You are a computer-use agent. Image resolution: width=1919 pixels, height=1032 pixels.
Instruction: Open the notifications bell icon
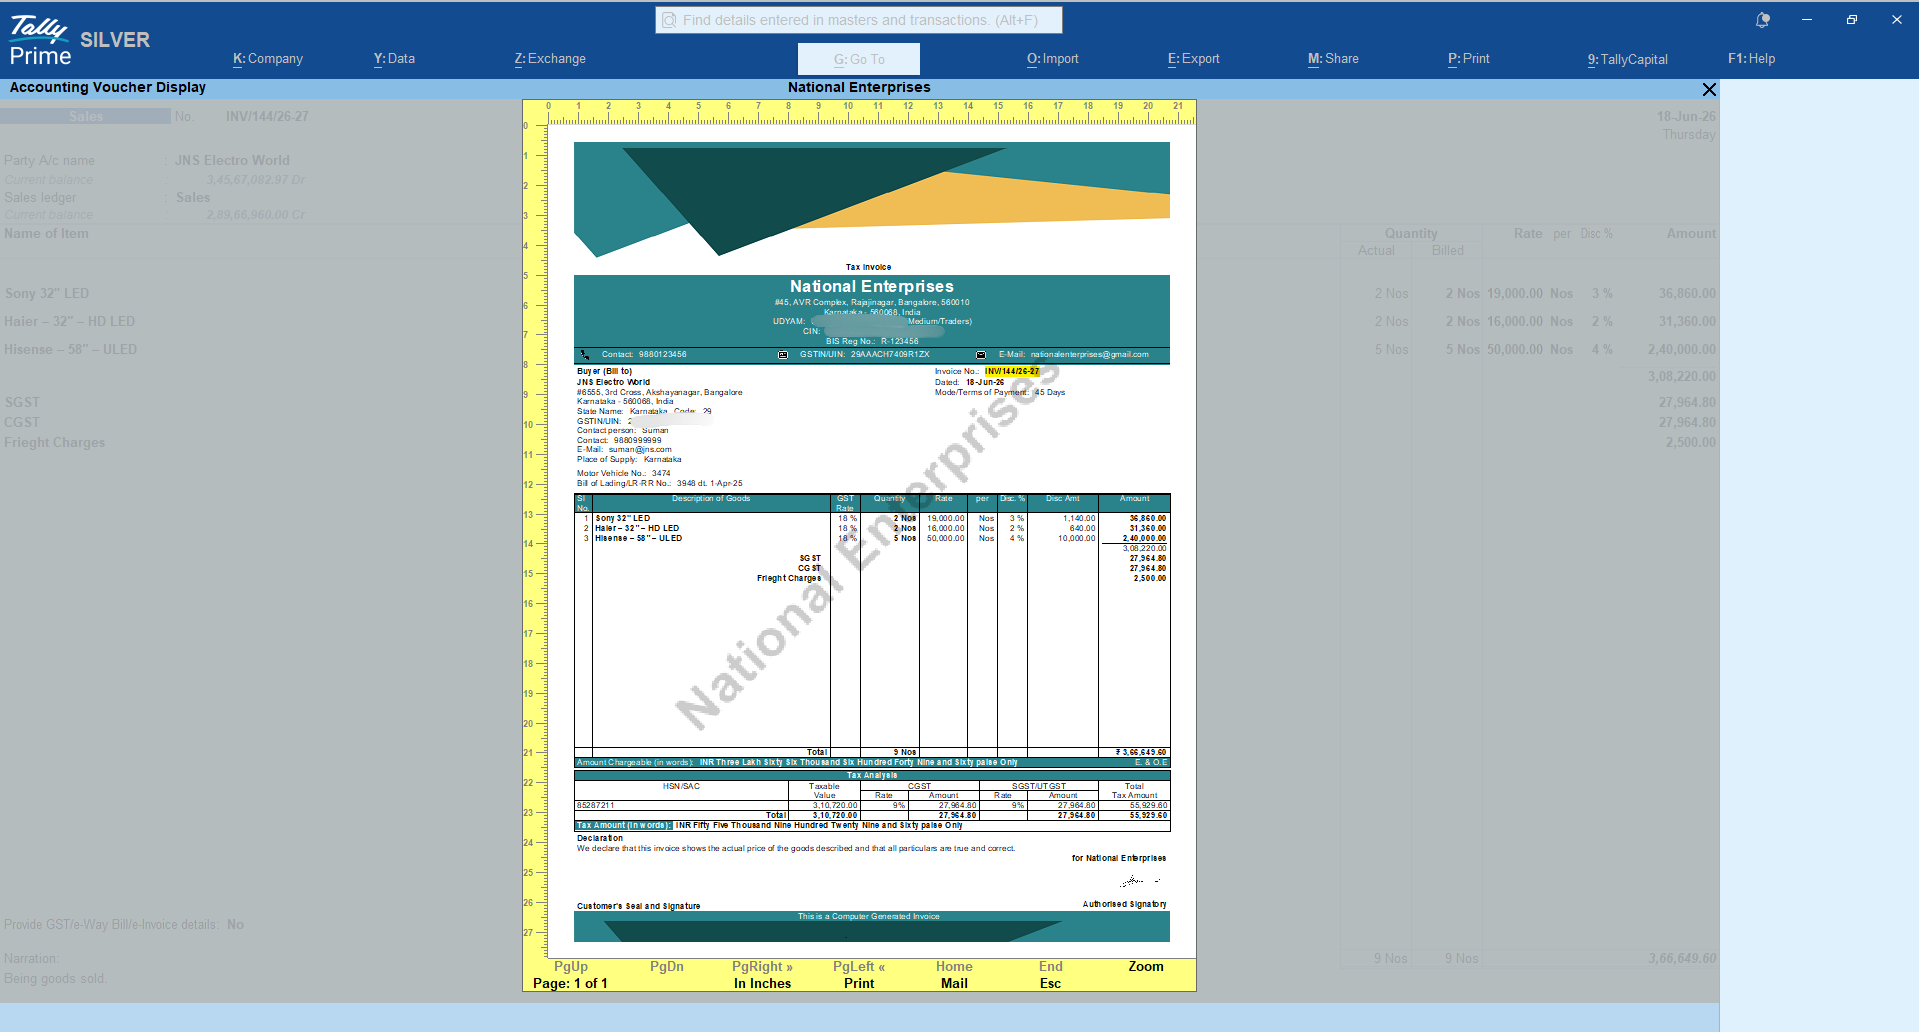(x=1763, y=20)
